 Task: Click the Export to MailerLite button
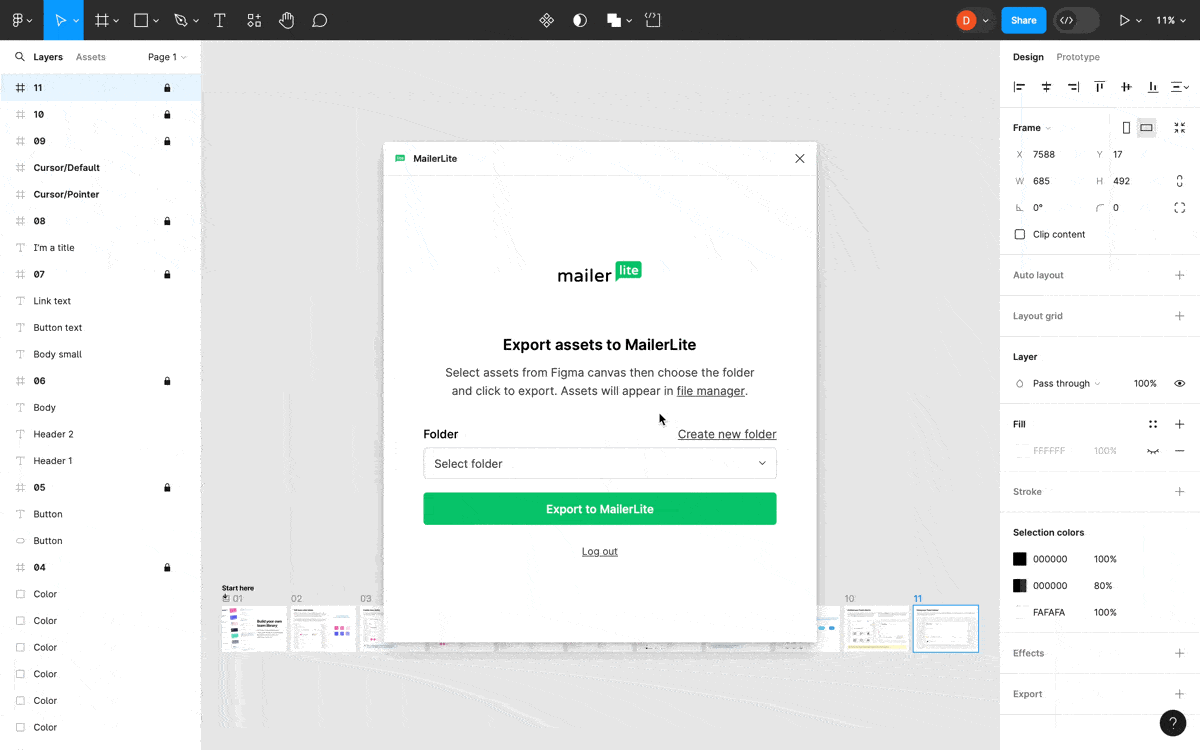[600, 509]
